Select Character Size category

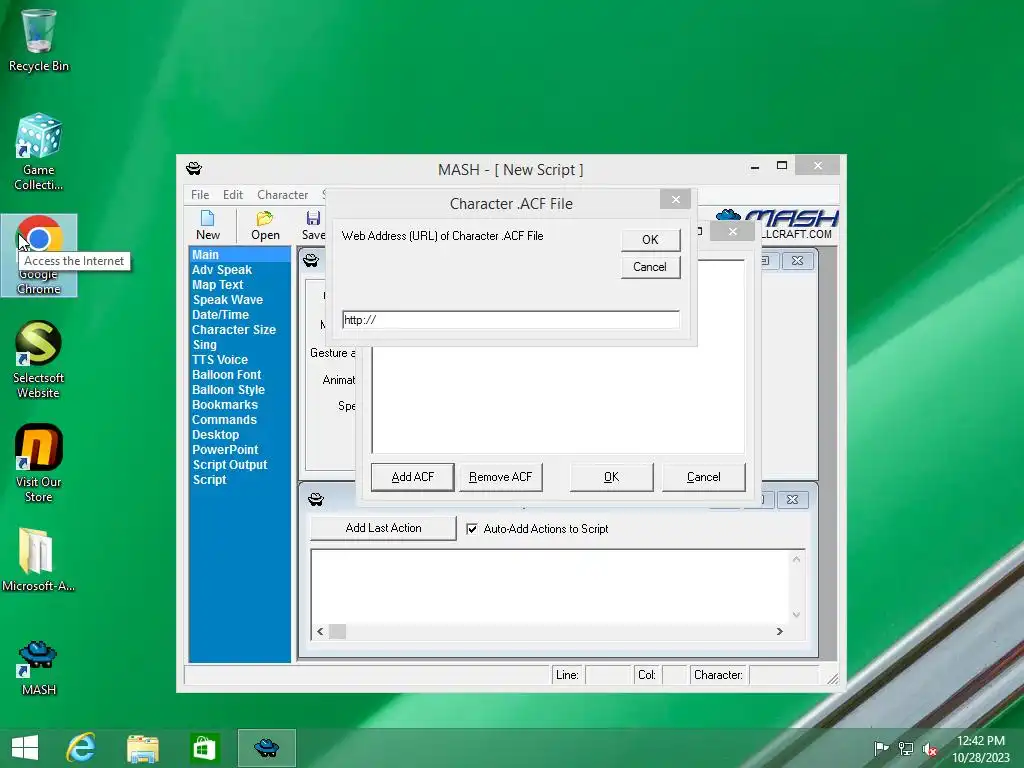coord(240,330)
